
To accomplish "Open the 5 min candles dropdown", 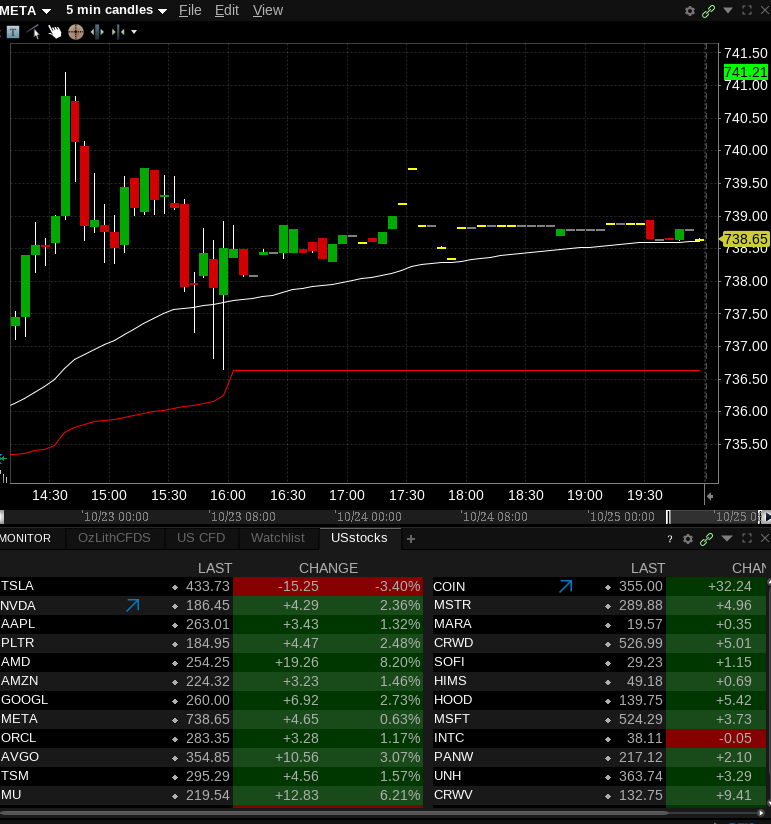I will point(116,10).
